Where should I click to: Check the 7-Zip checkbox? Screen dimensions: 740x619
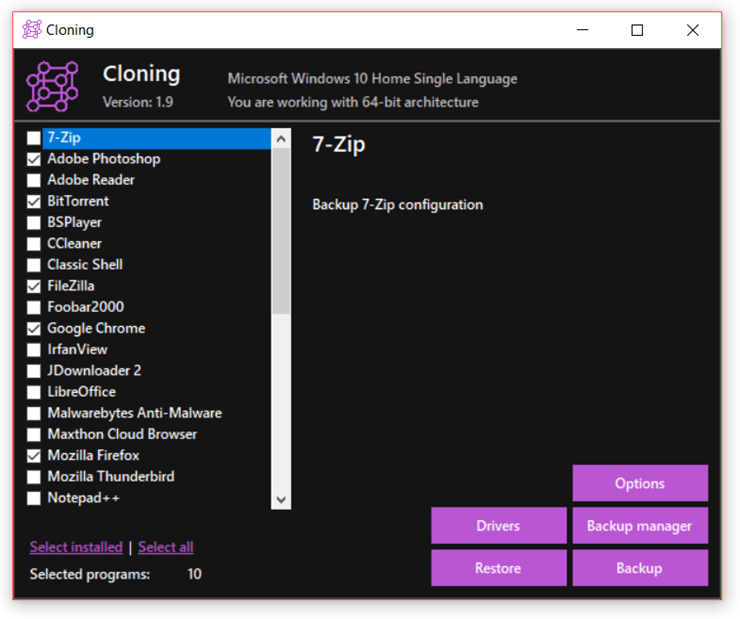click(x=34, y=138)
